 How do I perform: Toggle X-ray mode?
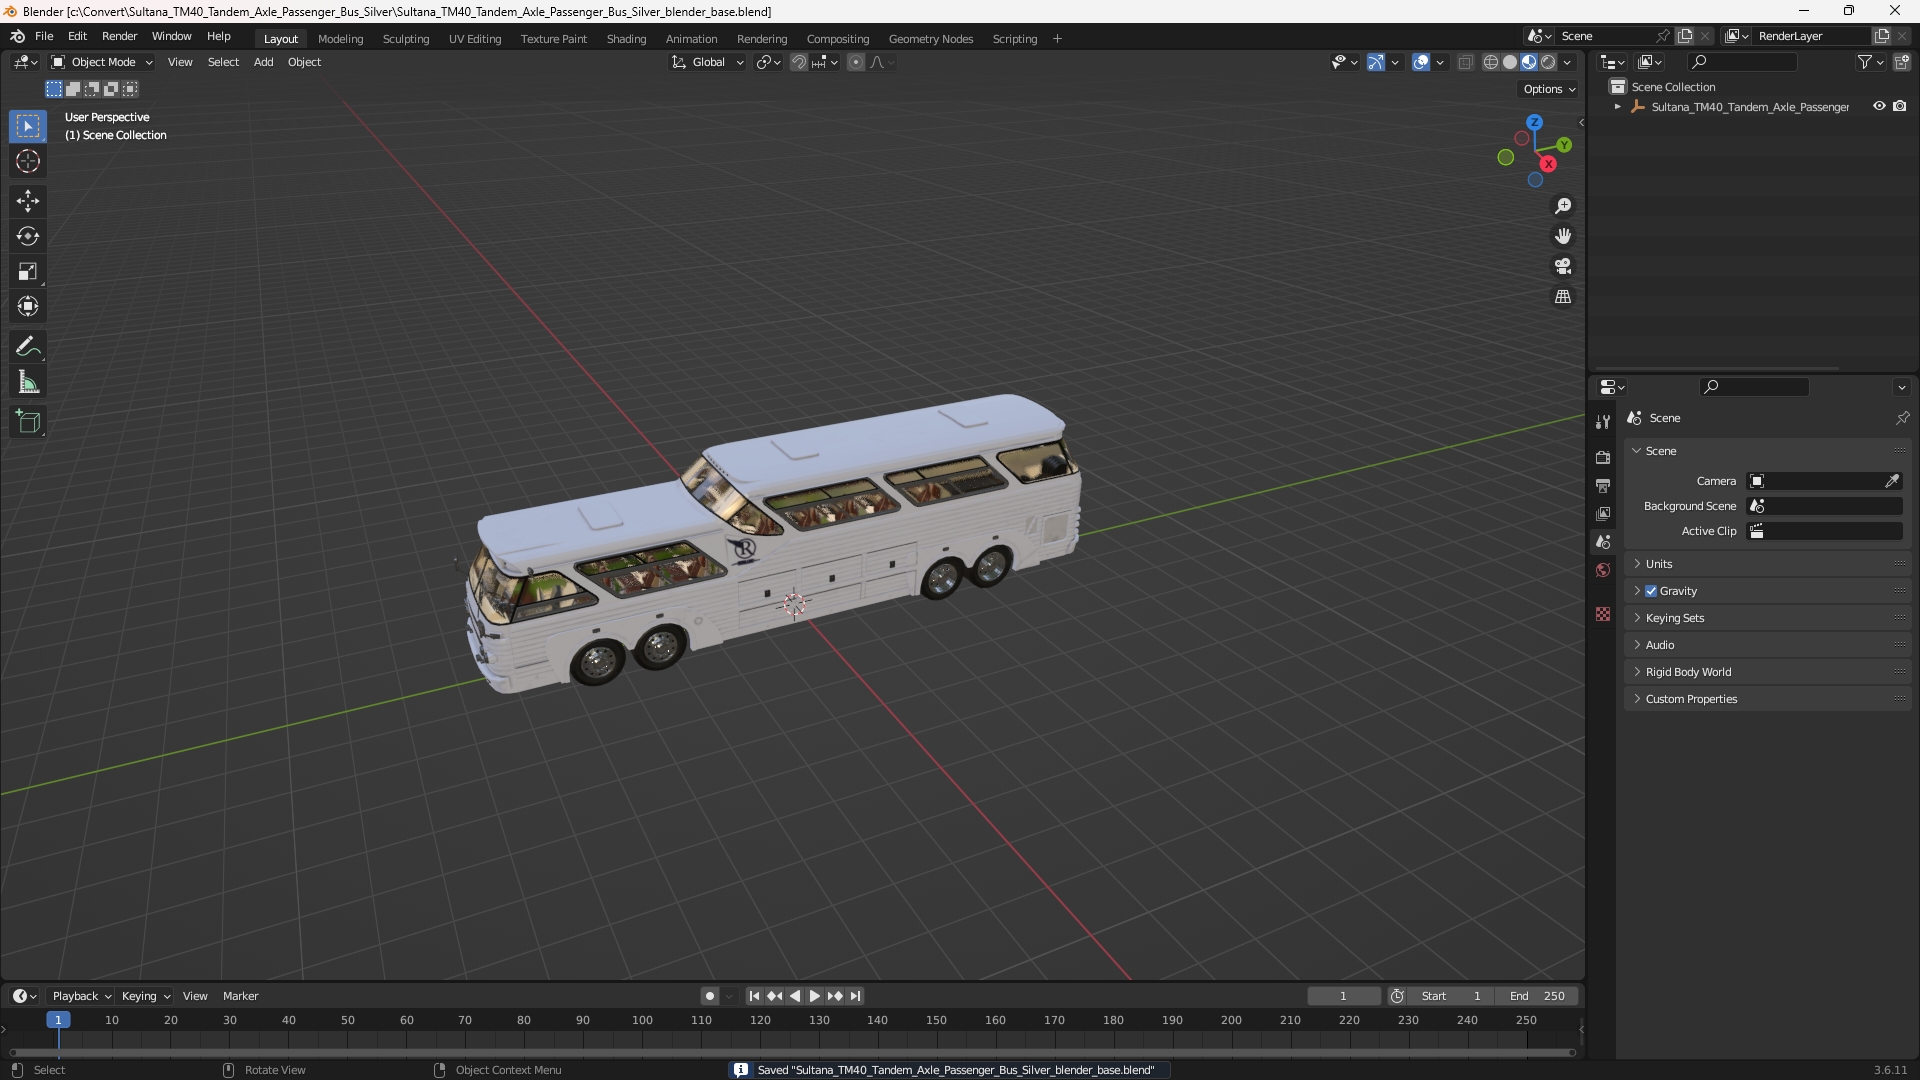[1466, 62]
